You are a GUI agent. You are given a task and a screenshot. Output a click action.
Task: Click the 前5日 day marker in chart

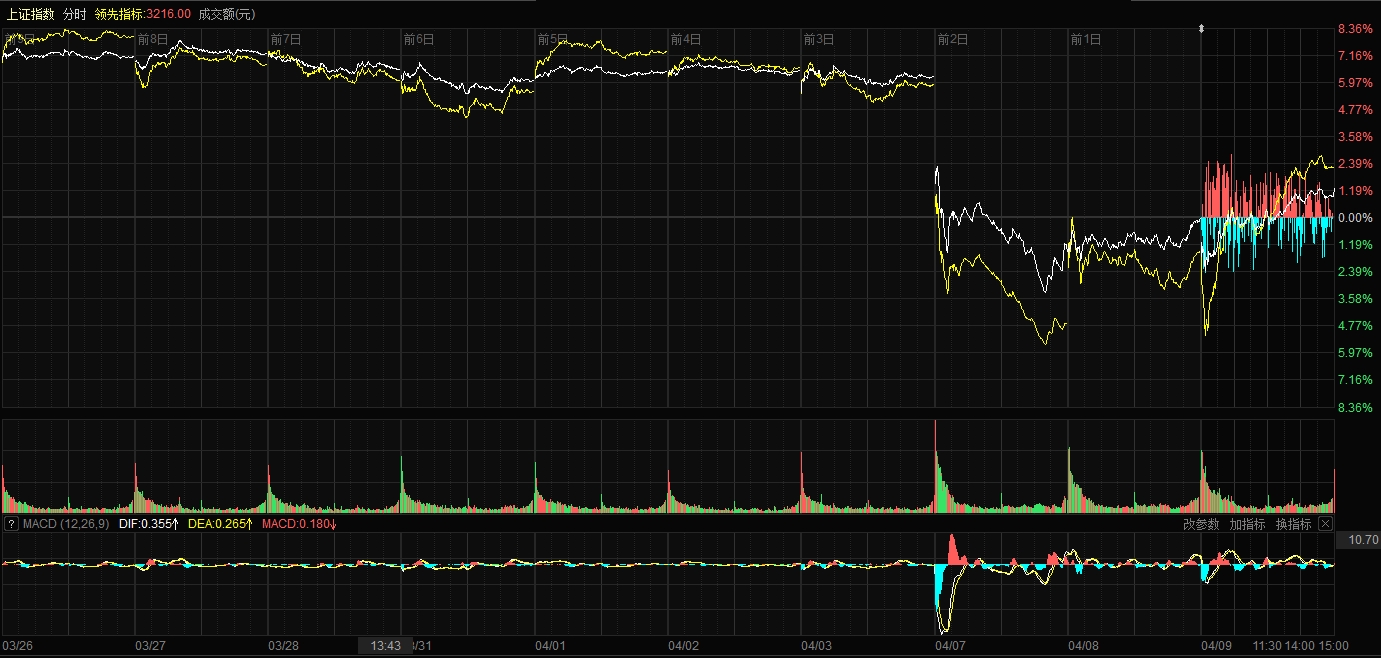pyautogui.click(x=552, y=39)
